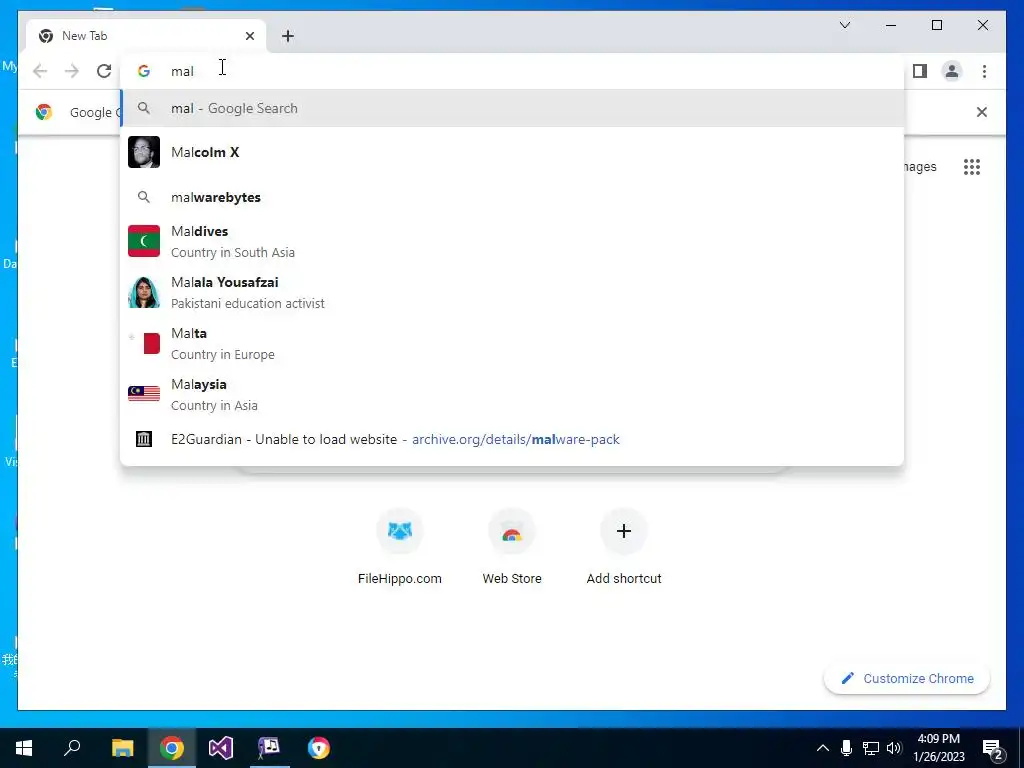Go back using the left arrow
This screenshot has width=1024, height=768.
(40, 71)
